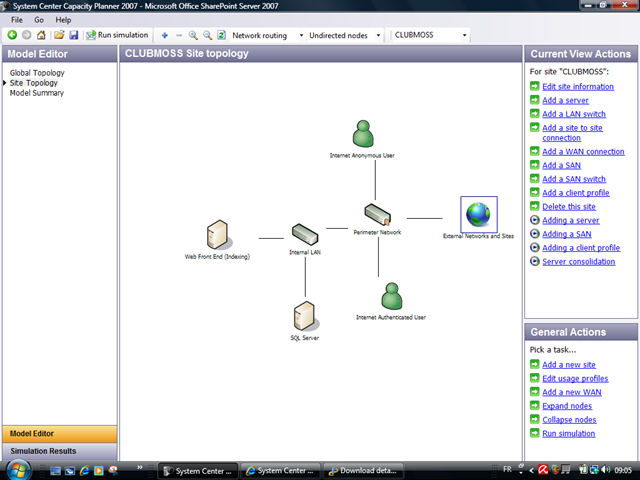Viewport: 640px width, 480px height.
Task: Open the Download deta... taskbar button
Action: (x=363, y=471)
